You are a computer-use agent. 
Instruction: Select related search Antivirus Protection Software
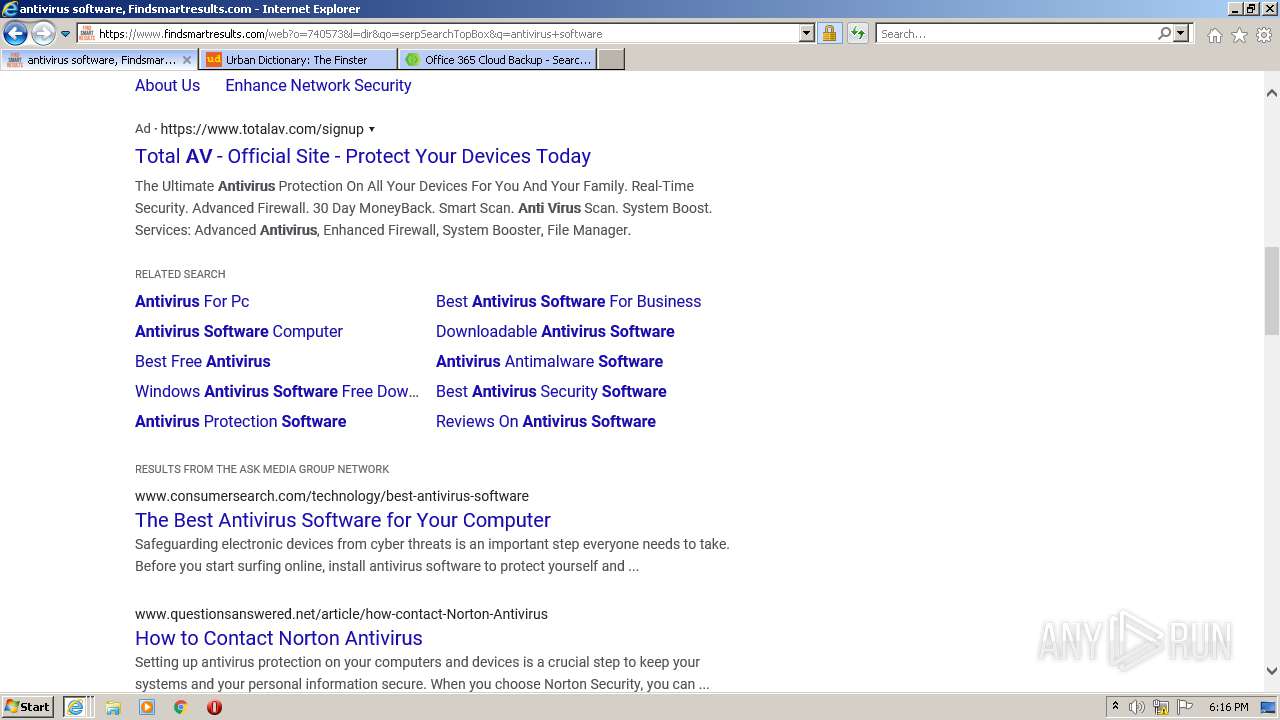tap(241, 421)
